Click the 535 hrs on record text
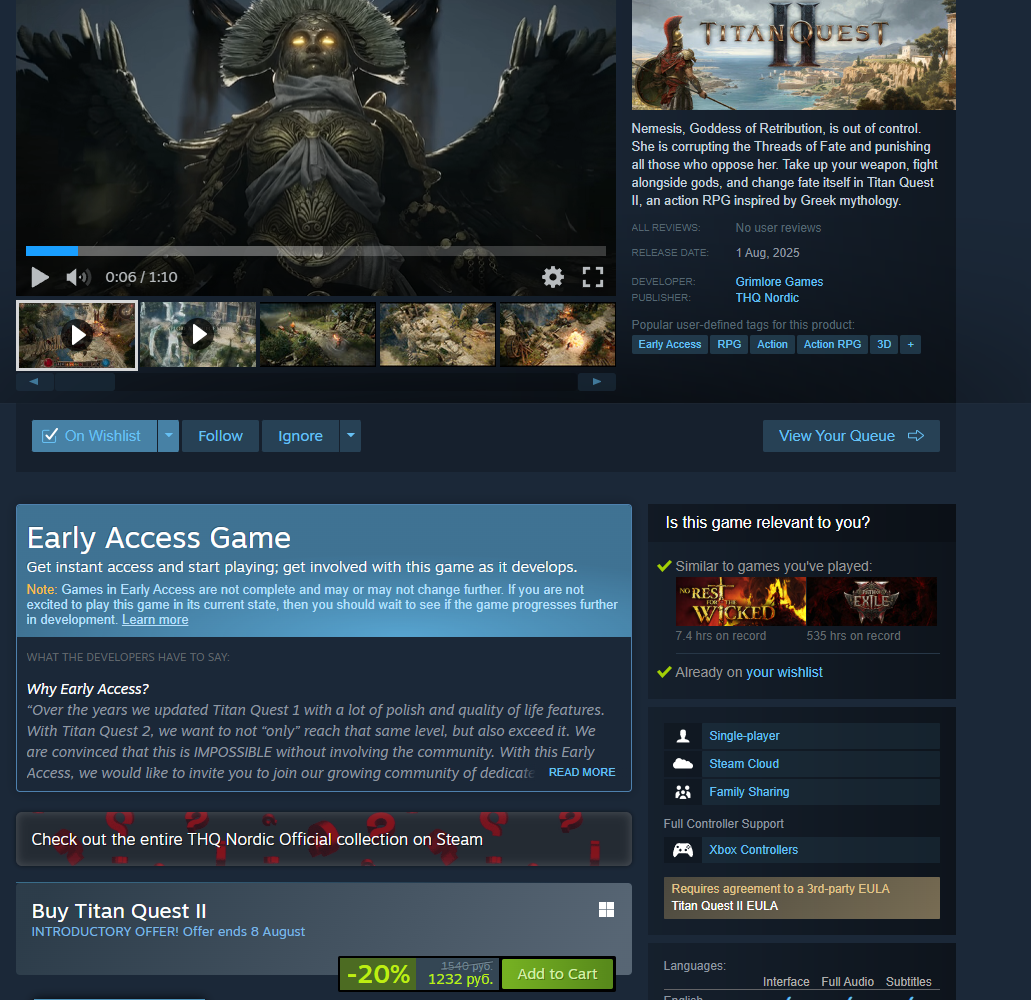This screenshot has width=1031, height=1000. click(x=853, y=636)
